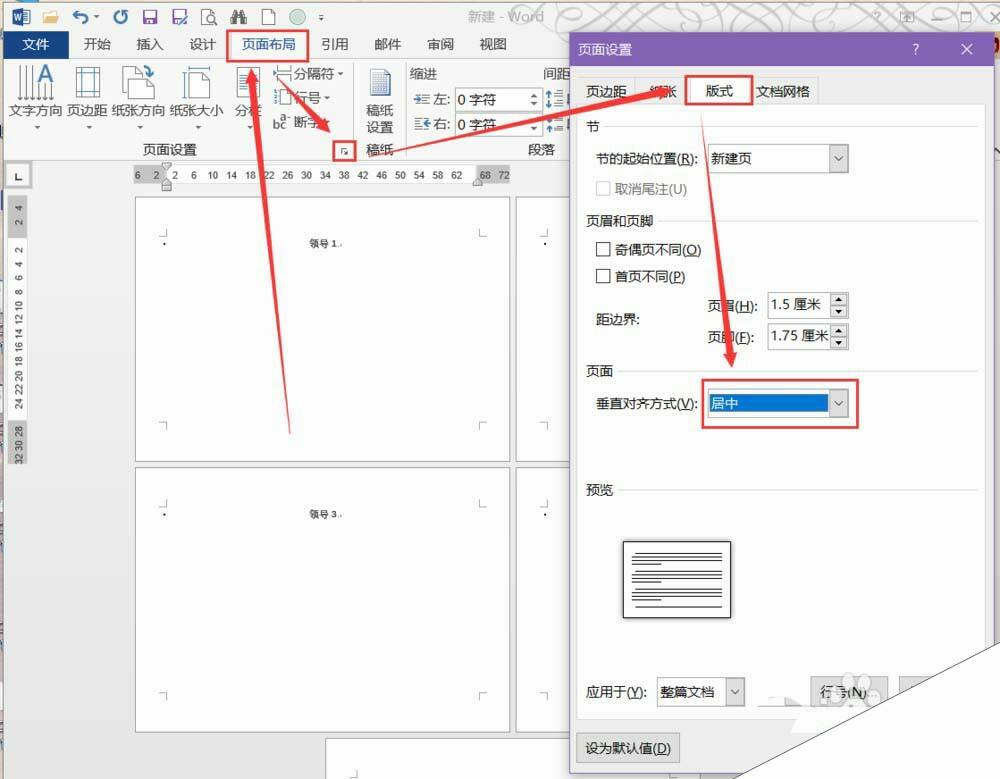
Task: Expand the 垂直对齐方式 dropdown
Action: [839, 403]
